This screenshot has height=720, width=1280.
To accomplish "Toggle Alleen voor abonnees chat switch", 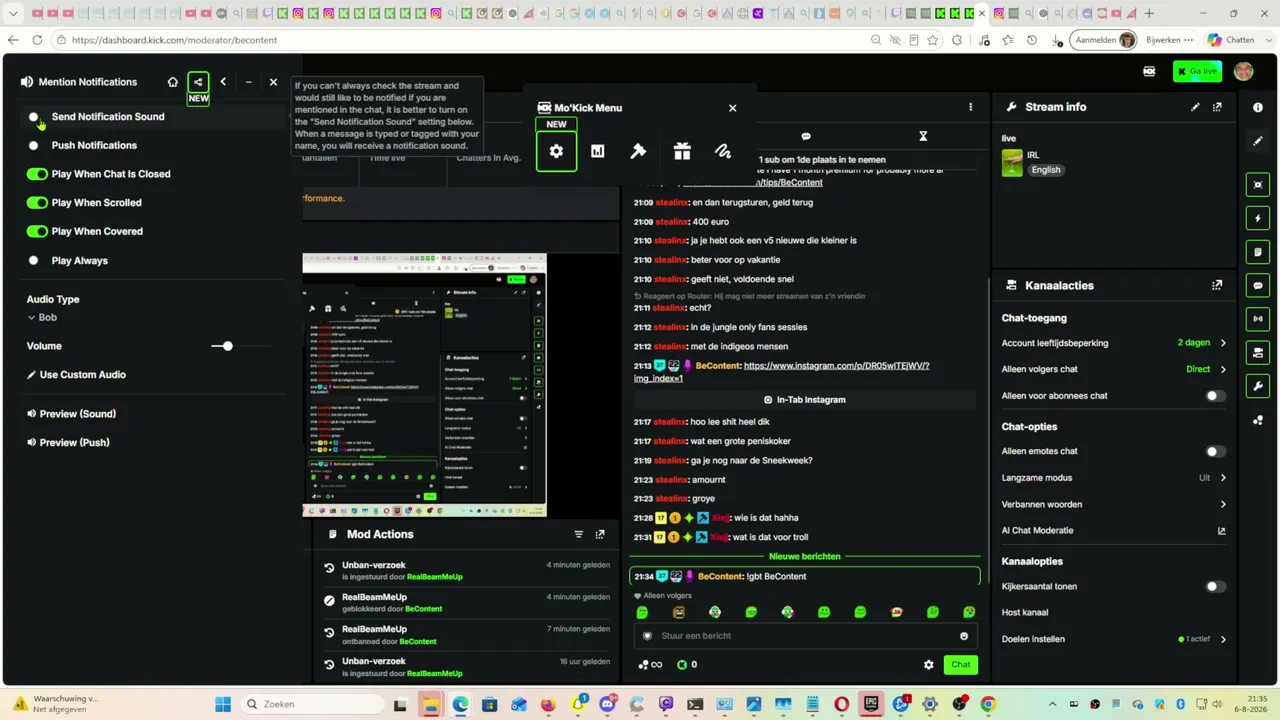I will (1215, 396).
